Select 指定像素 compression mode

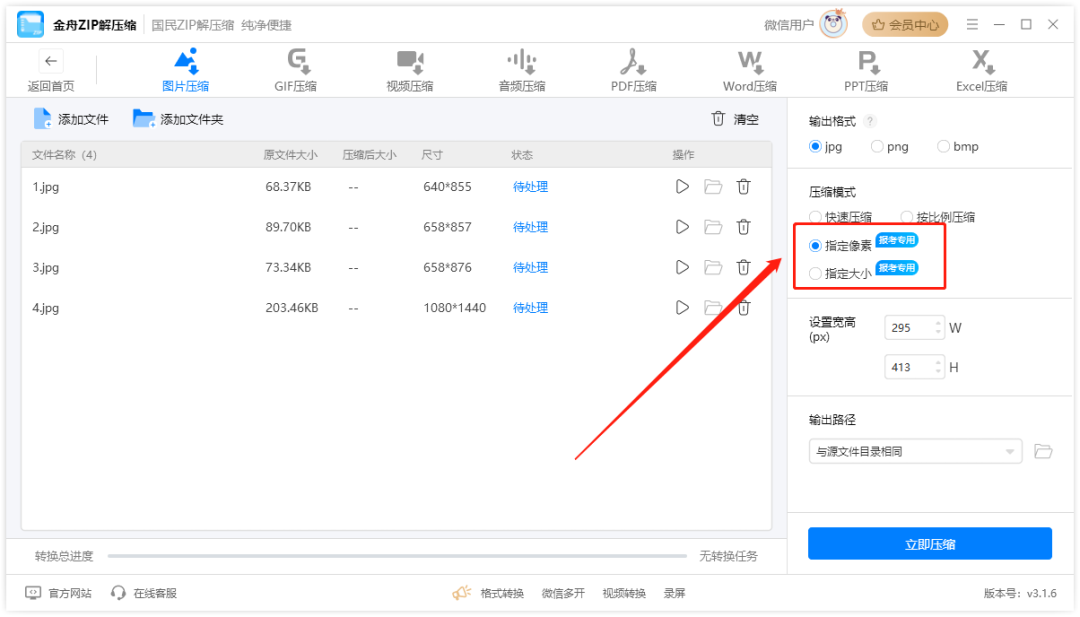(x=816, y=246)
